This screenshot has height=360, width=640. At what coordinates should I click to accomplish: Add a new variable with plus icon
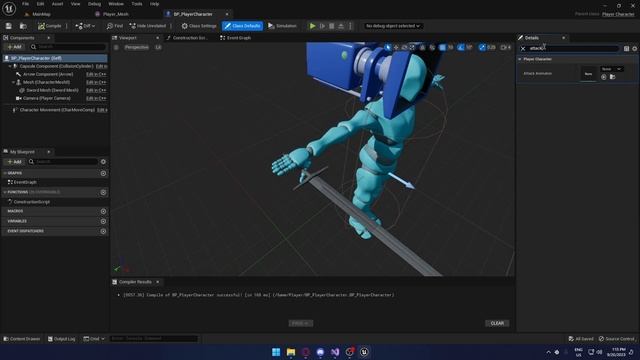[x=103, y=221]
